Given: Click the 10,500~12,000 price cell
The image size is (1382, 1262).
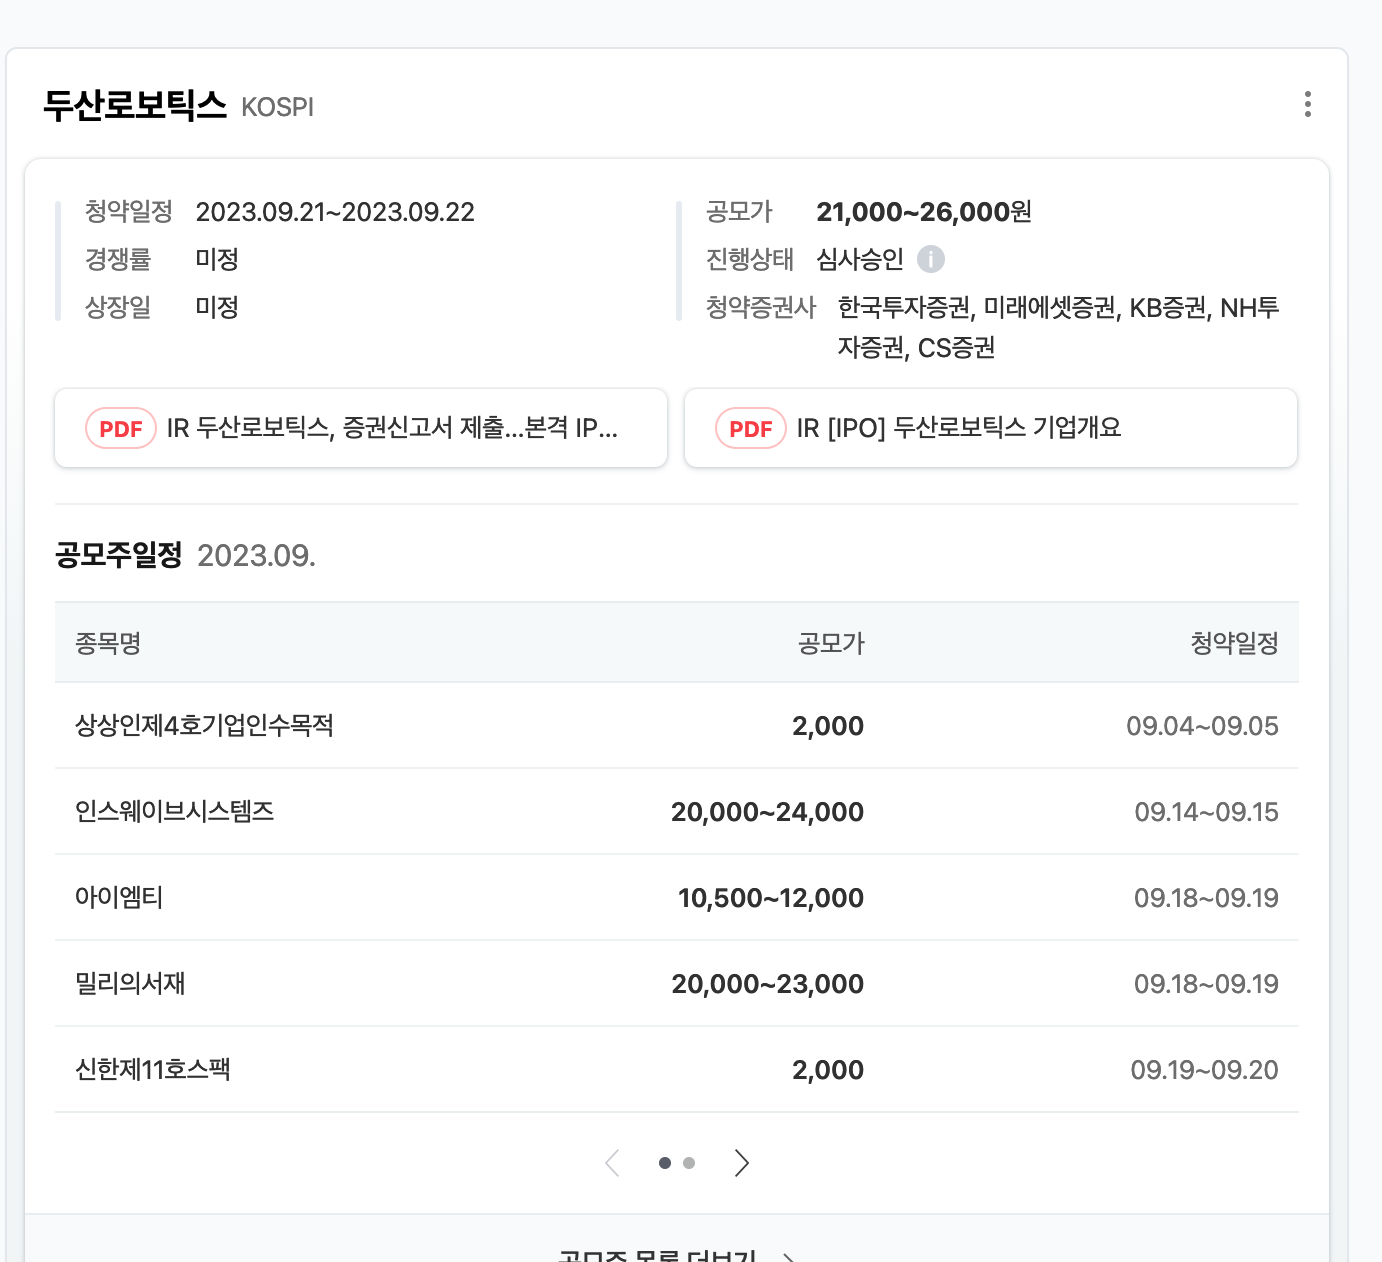Looking at the screenshot, I should coord(771,898).
